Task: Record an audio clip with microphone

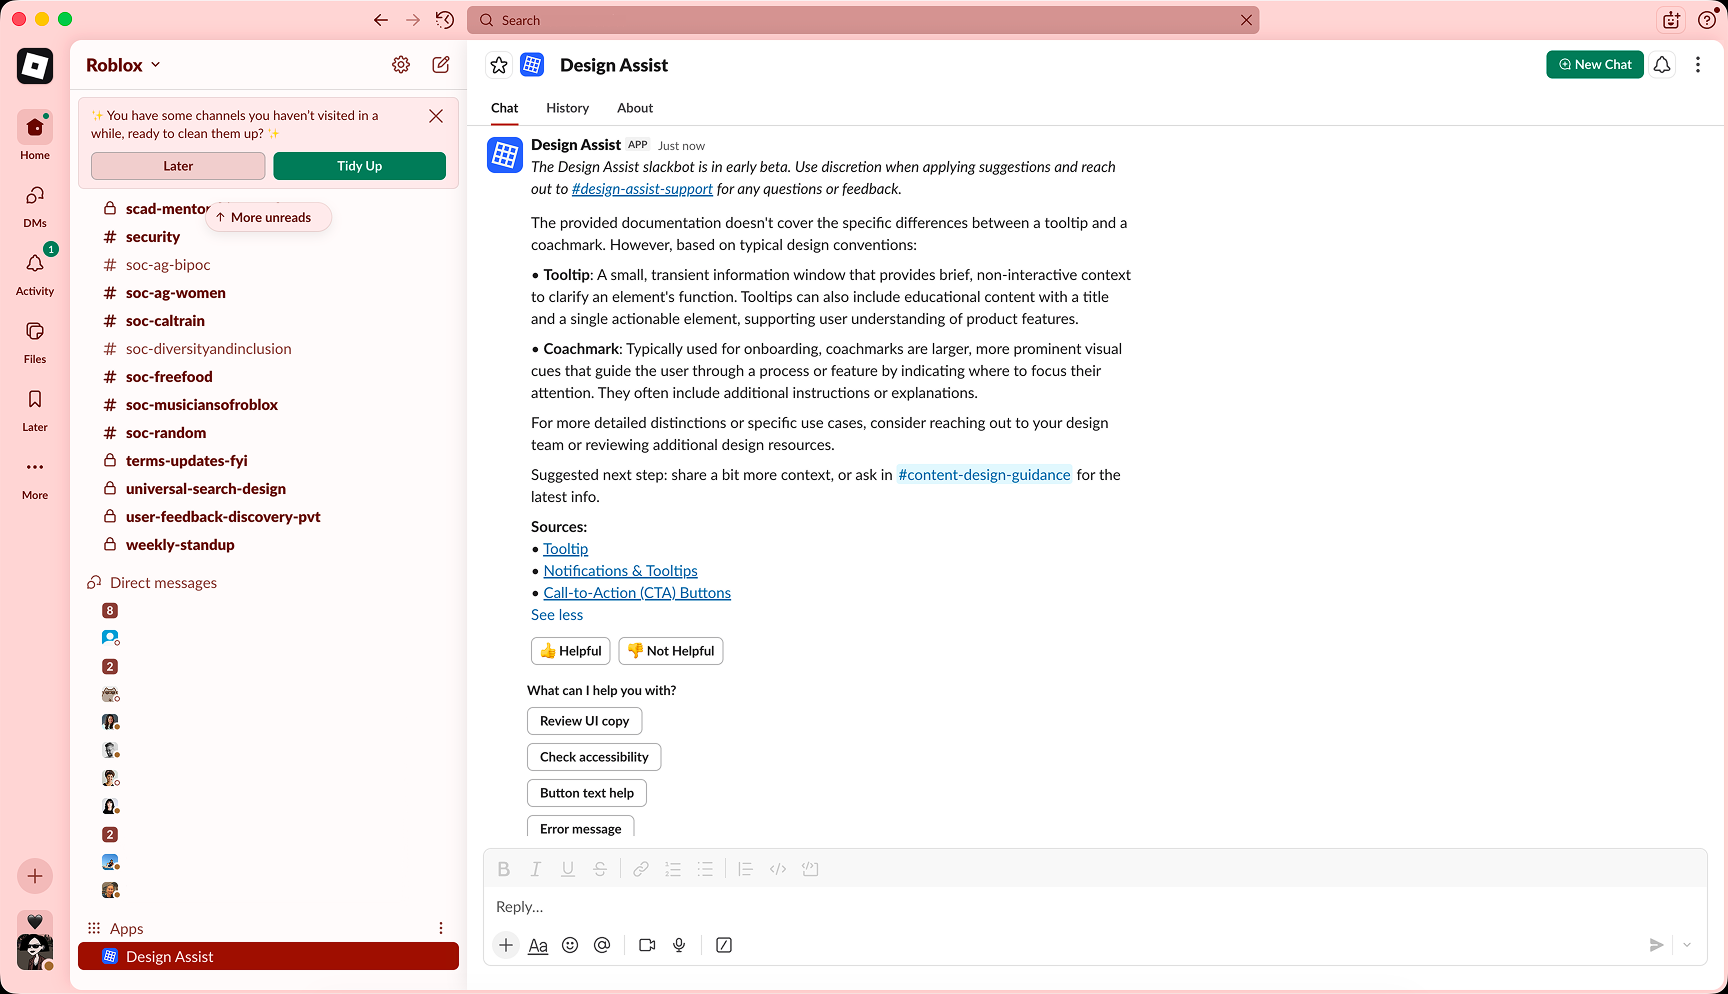Action: [x=679, y=945]
